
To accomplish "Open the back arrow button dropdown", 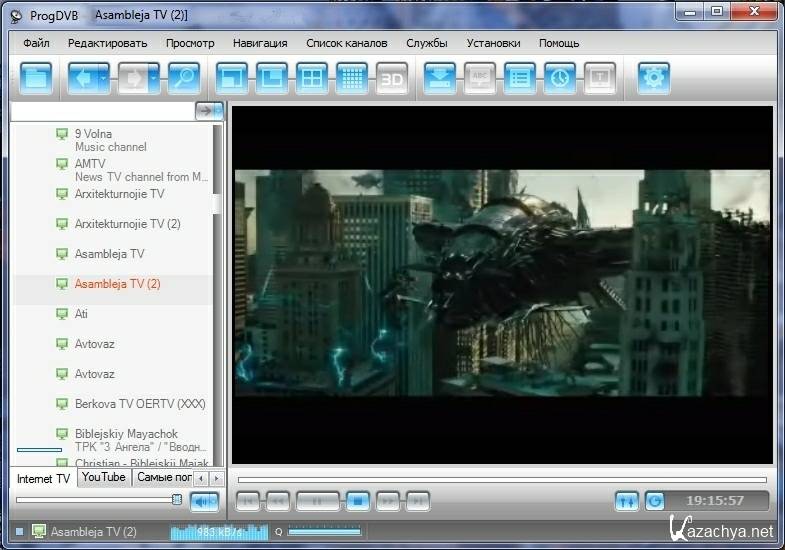I will 106,78.
